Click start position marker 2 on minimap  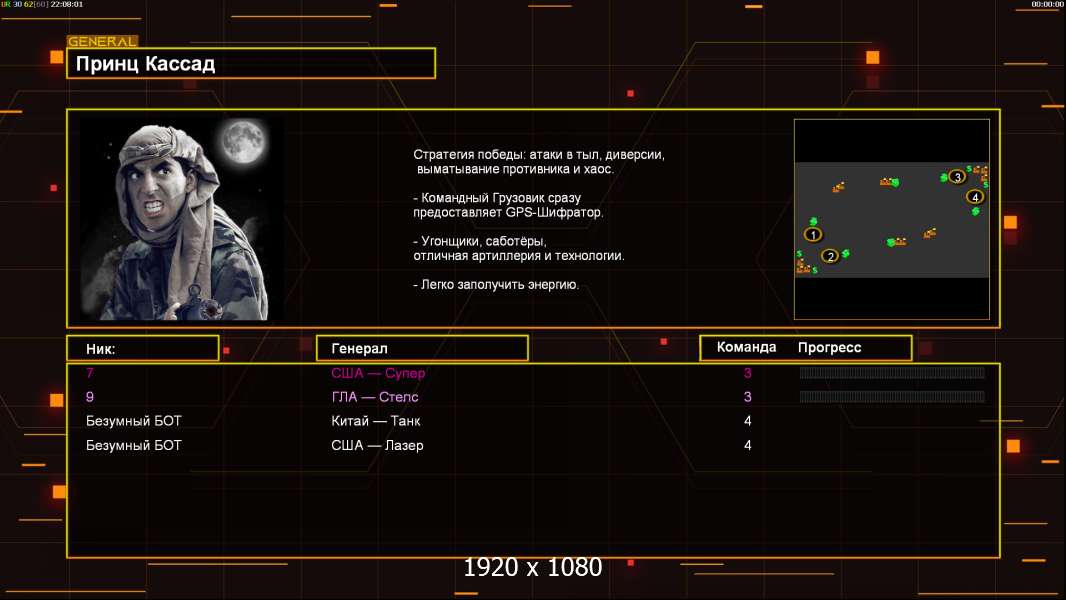pyautogui.click(x=829, y=256)
